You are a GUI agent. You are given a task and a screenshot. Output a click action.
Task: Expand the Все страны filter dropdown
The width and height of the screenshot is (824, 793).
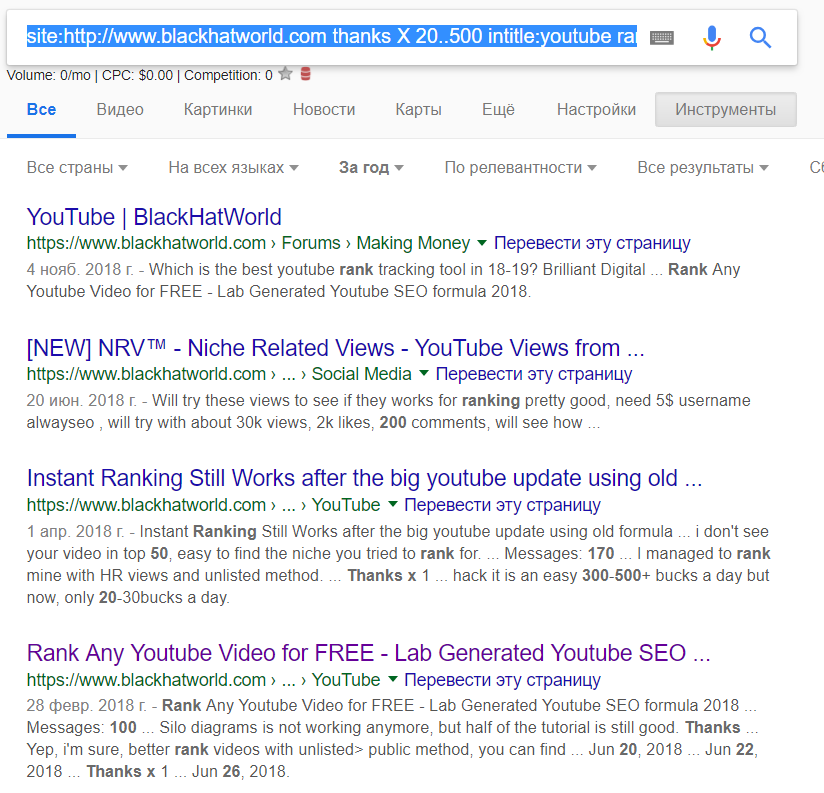pos(77,168)
